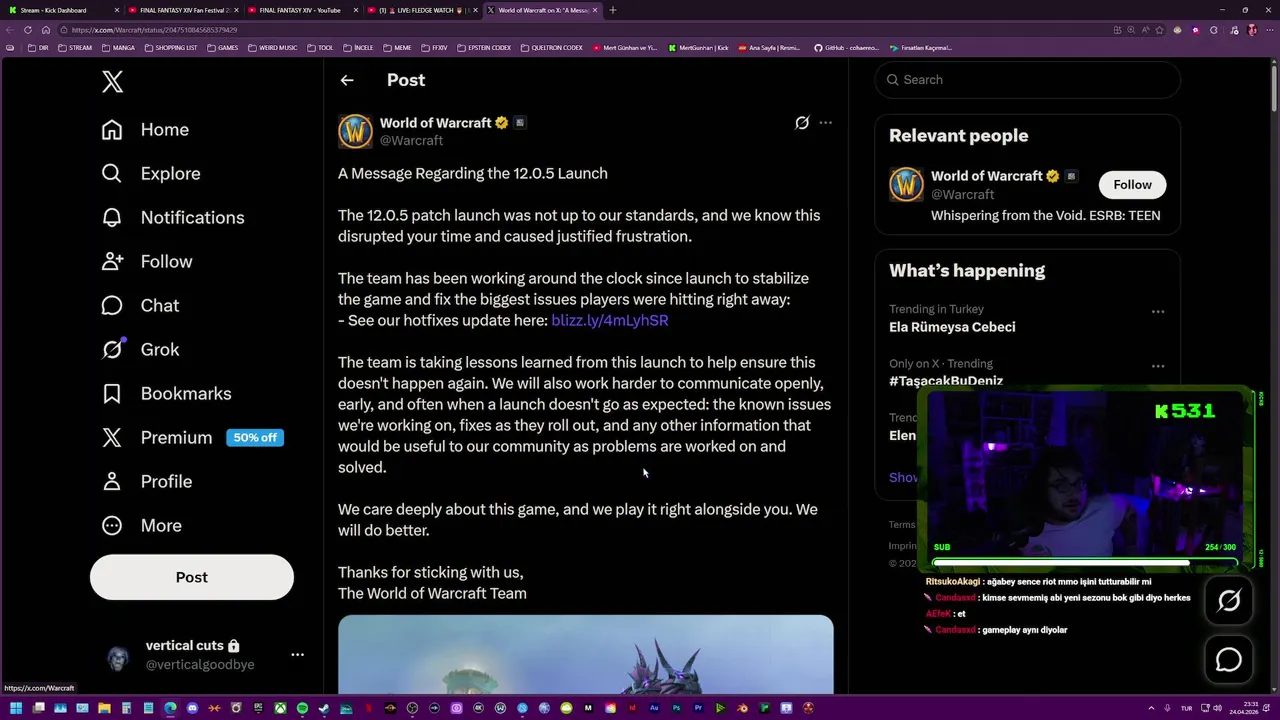Open File Explorer from the taskbar

click(104, 708)
